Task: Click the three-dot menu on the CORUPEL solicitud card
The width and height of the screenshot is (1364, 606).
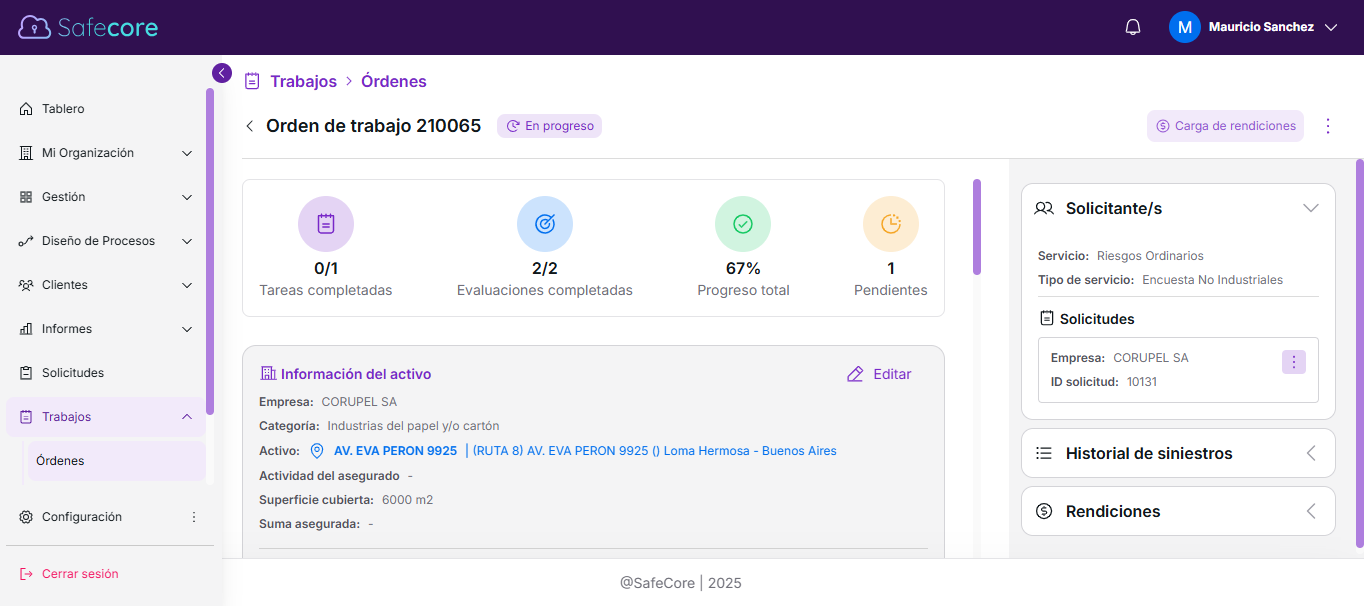Action: [x=1294, y=361]
